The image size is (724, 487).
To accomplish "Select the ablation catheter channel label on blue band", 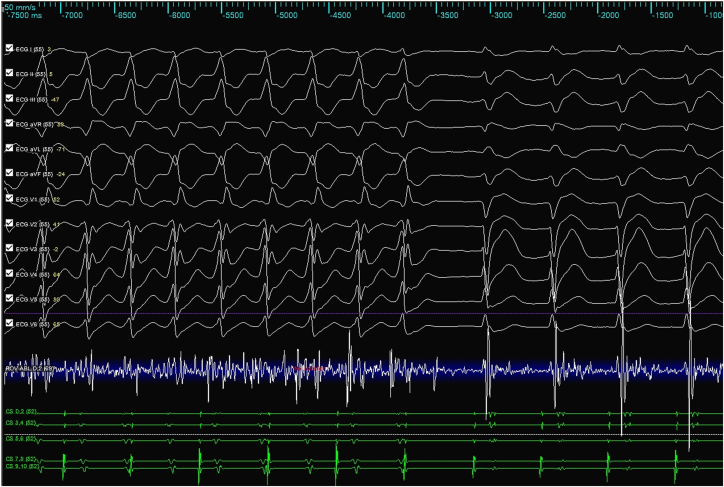I will pyautogui.click(x=30, y=368).
